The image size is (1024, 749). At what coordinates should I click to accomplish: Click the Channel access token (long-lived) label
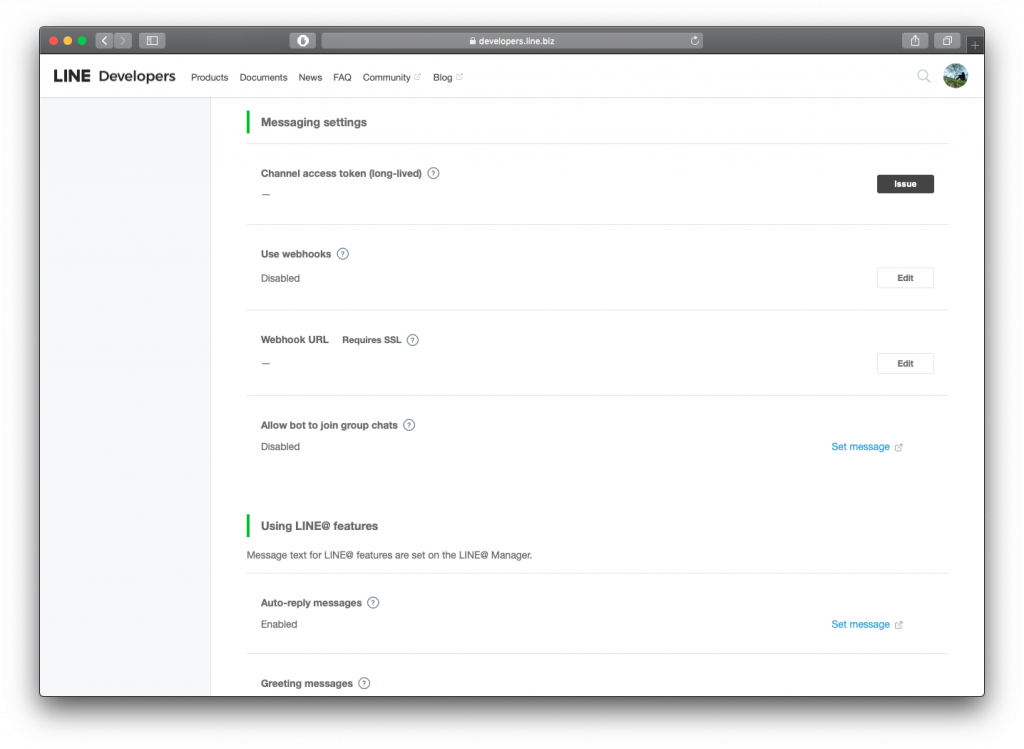(x=341, y=173)
